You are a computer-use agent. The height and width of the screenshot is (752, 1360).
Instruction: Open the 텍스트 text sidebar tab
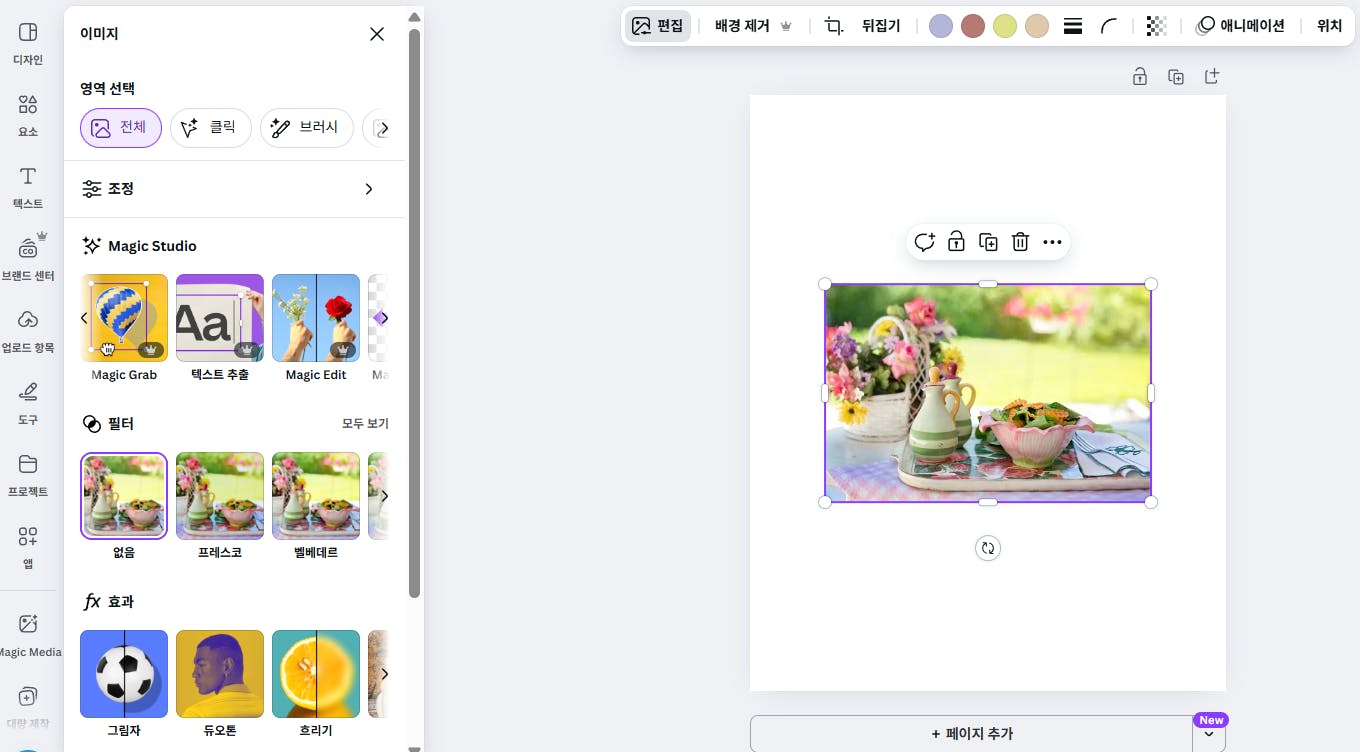tap(28, 188)
